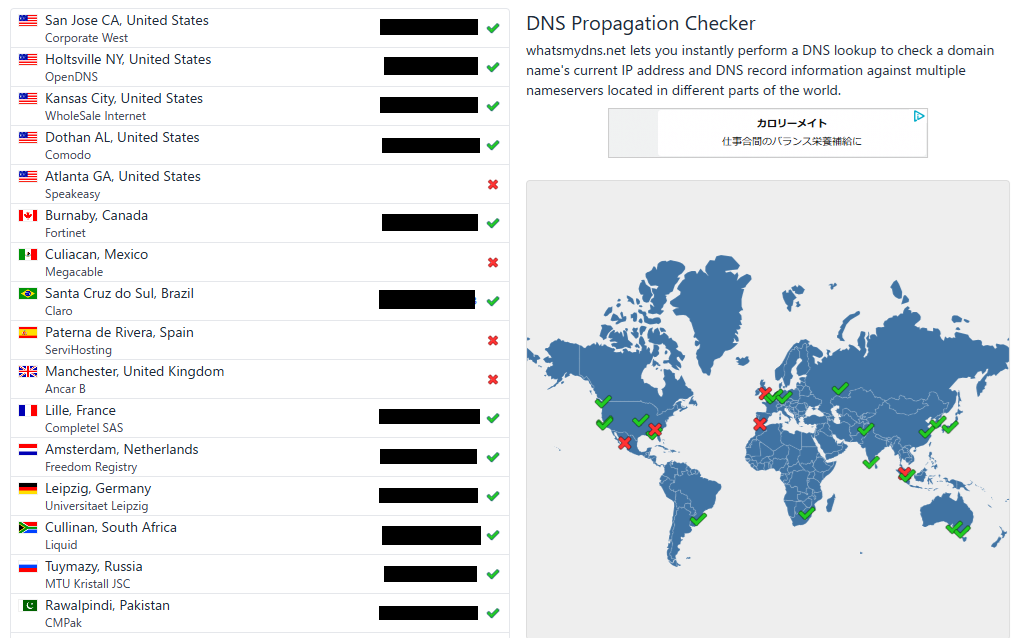Click the Cullinan, South Africa entry

tap(260, 535)
